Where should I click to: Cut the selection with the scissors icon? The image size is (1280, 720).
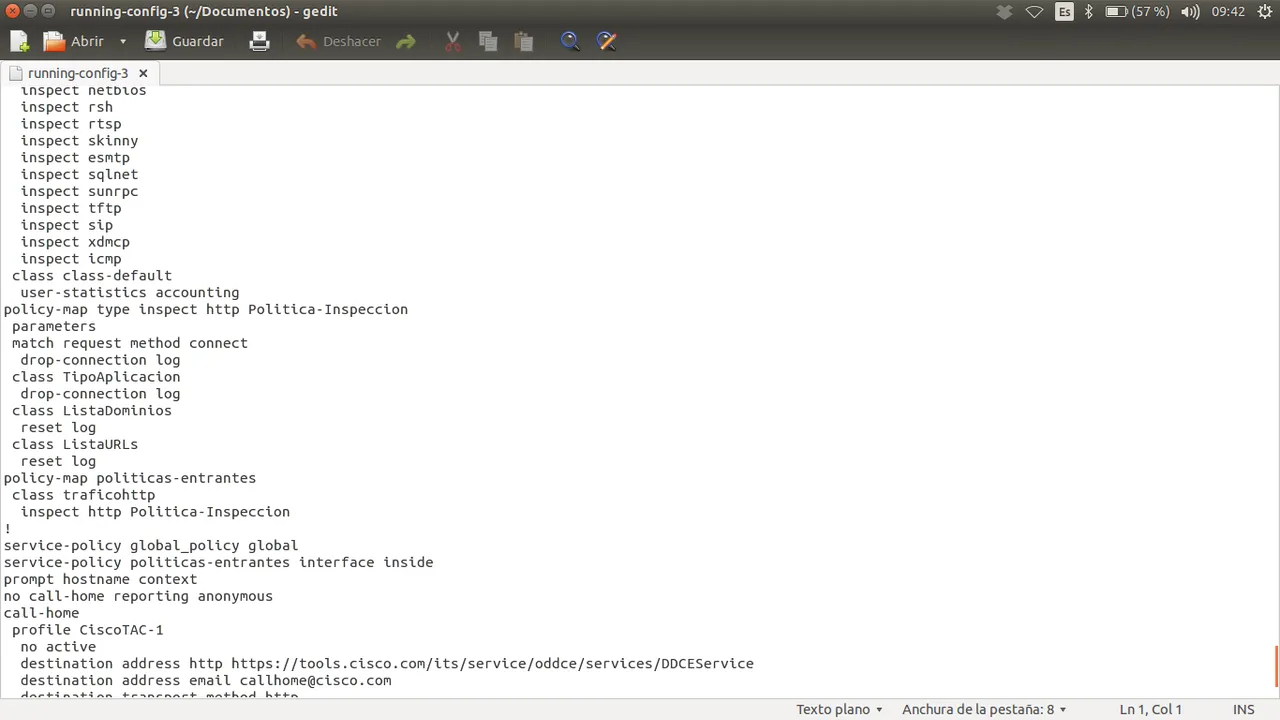tap(452, 41)
